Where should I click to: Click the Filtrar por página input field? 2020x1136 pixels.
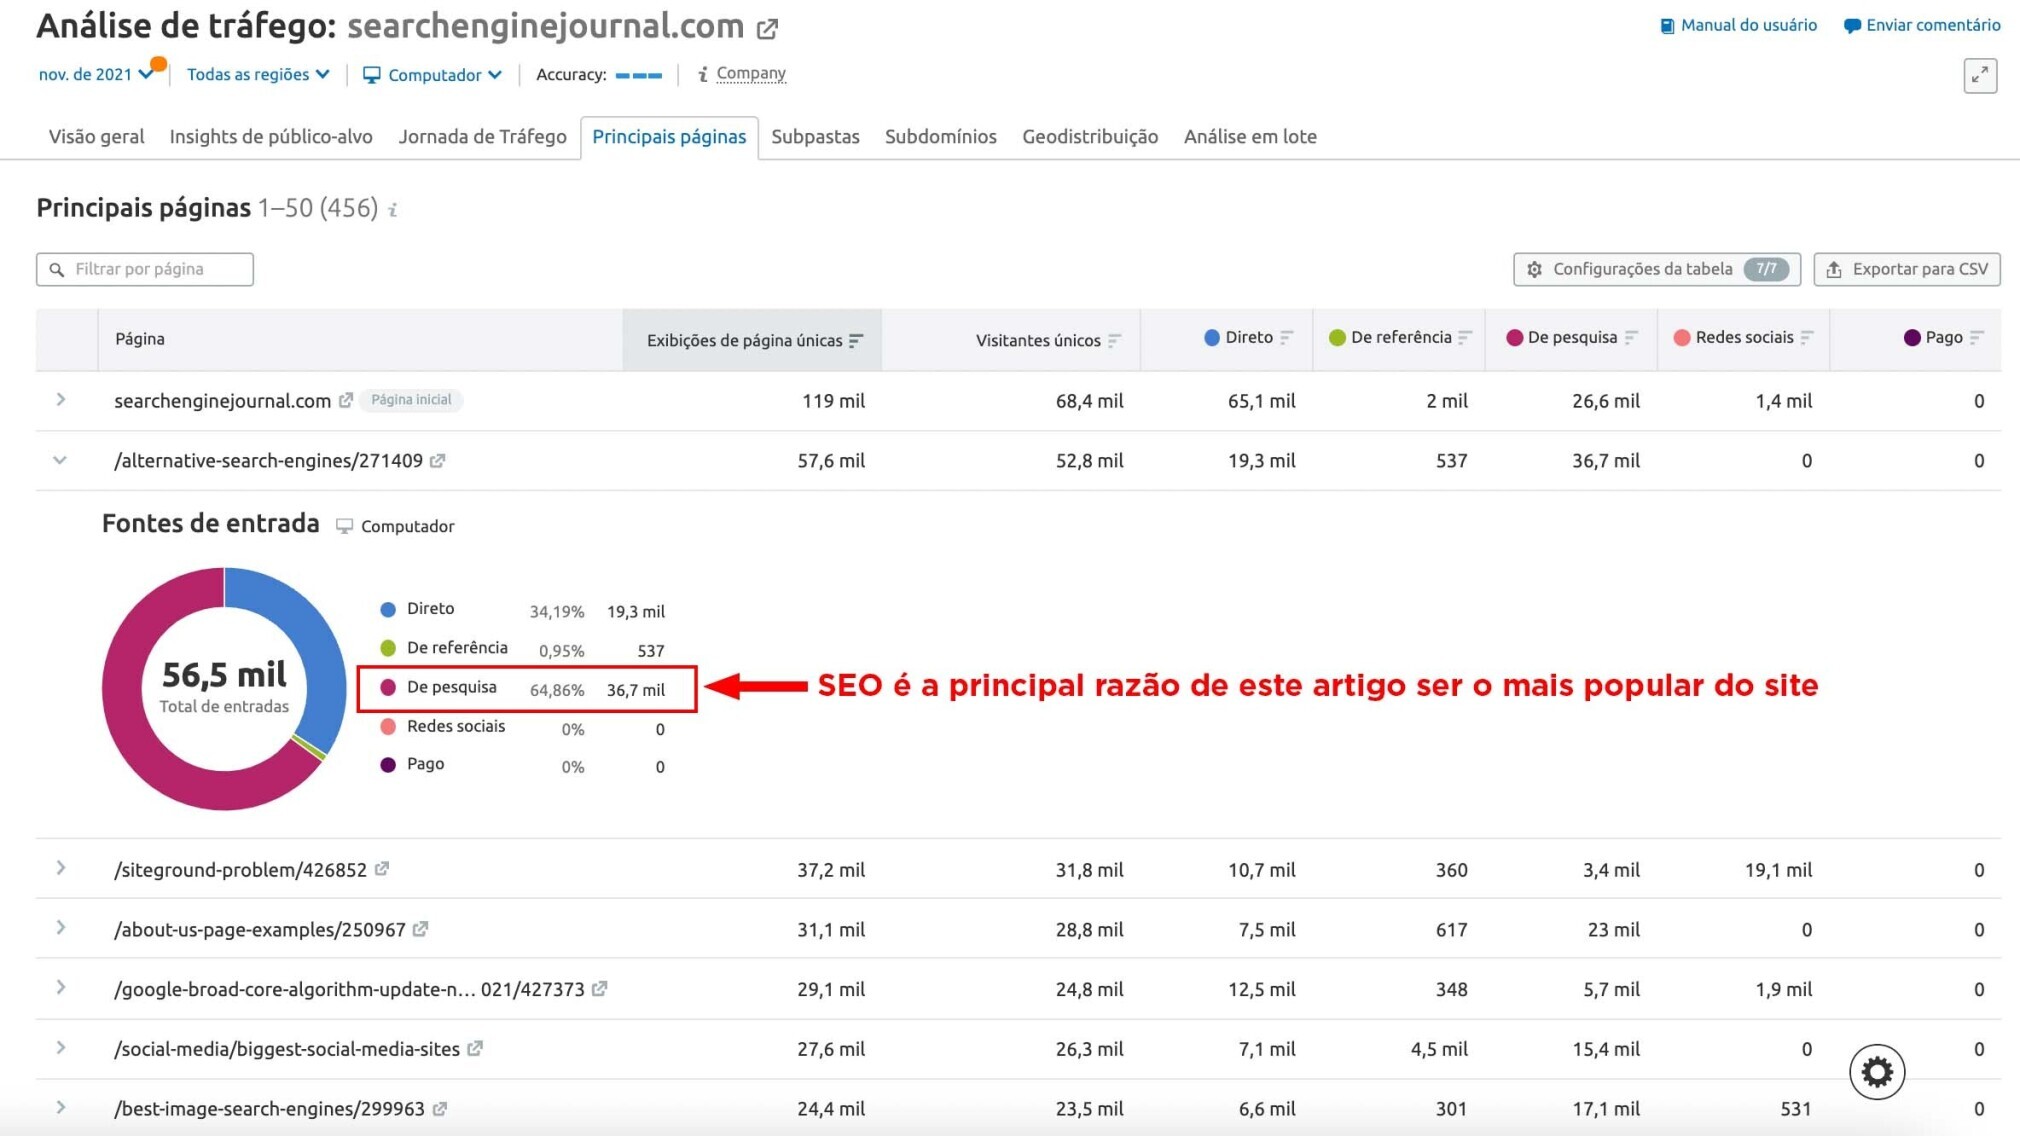coord(145,269)
